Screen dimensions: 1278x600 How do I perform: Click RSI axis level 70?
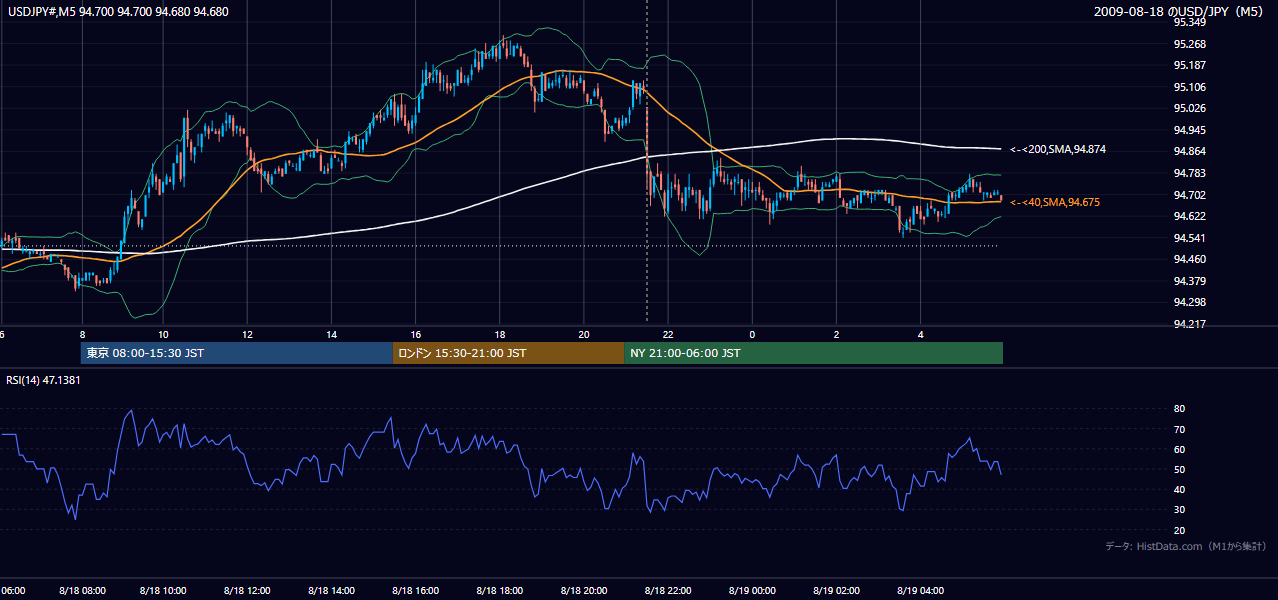click(1179, 429)
